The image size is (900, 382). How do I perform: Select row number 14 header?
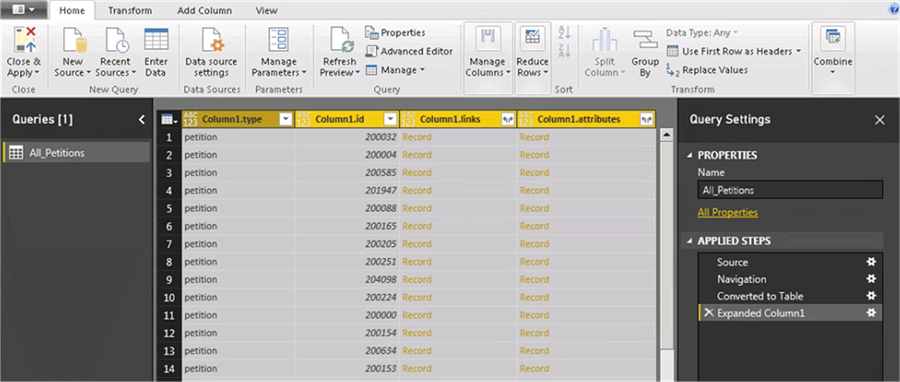(169, 368)
